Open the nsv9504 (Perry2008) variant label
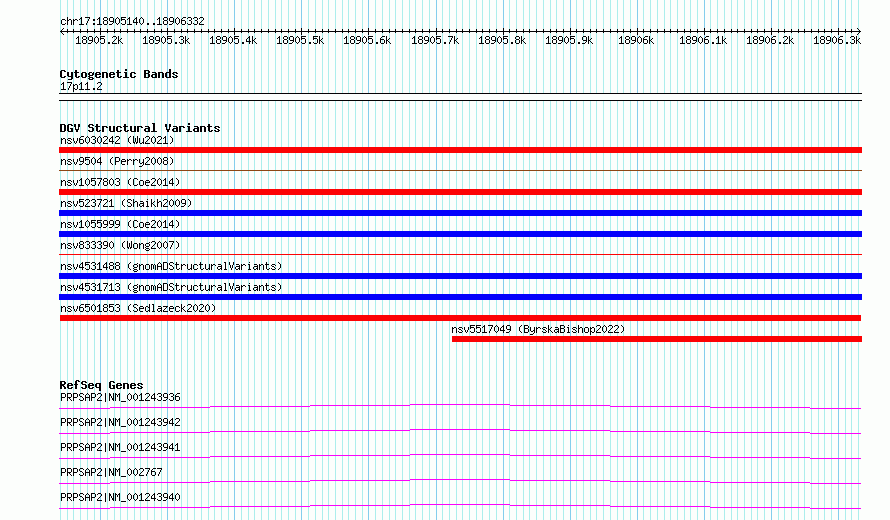This screenshot has width=890, height=520. [117, 161]
